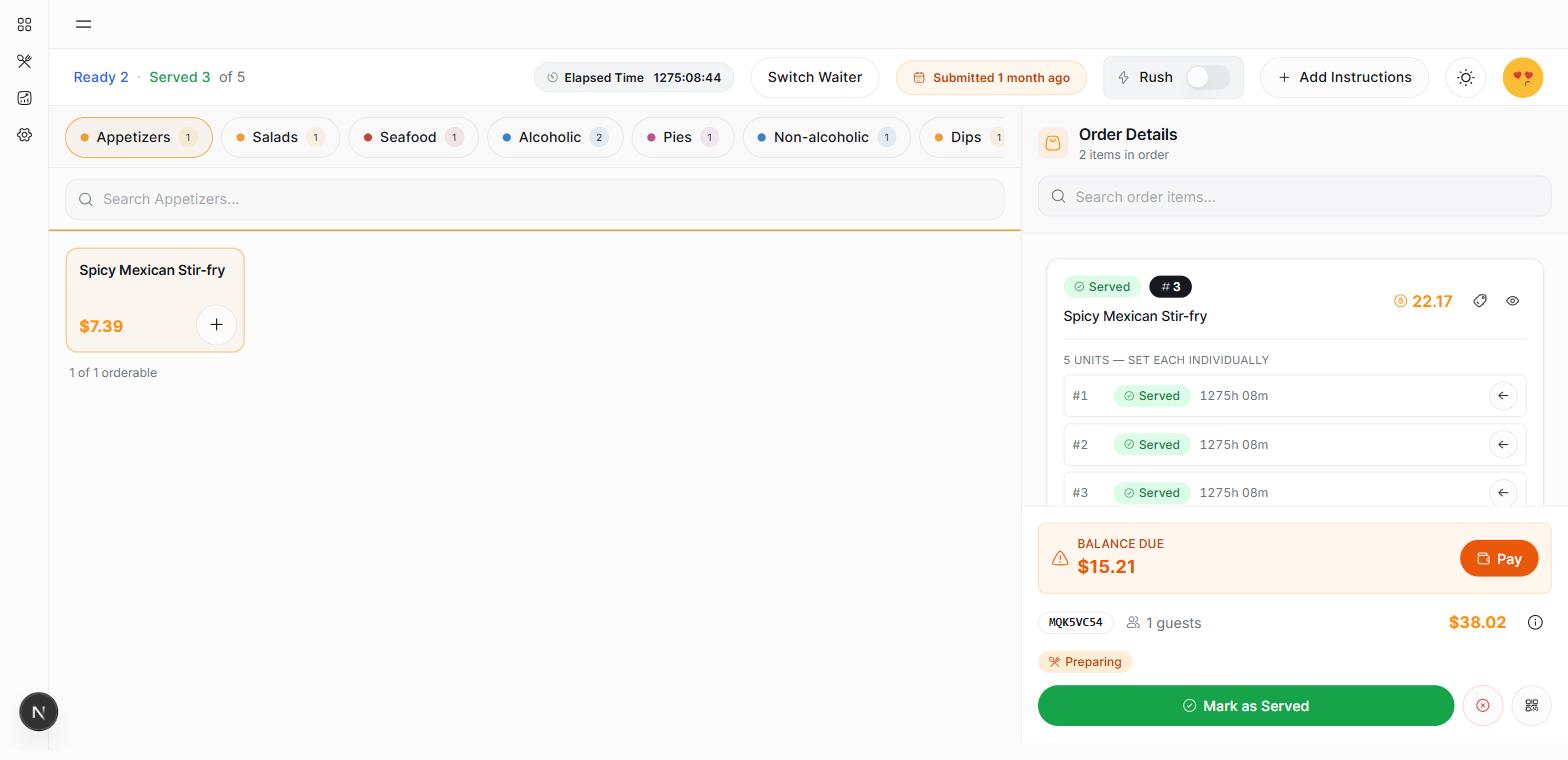Cancel order with red circle X button
The height and width of the screenshot is (760, 1568).
(x=1483, y=706)
